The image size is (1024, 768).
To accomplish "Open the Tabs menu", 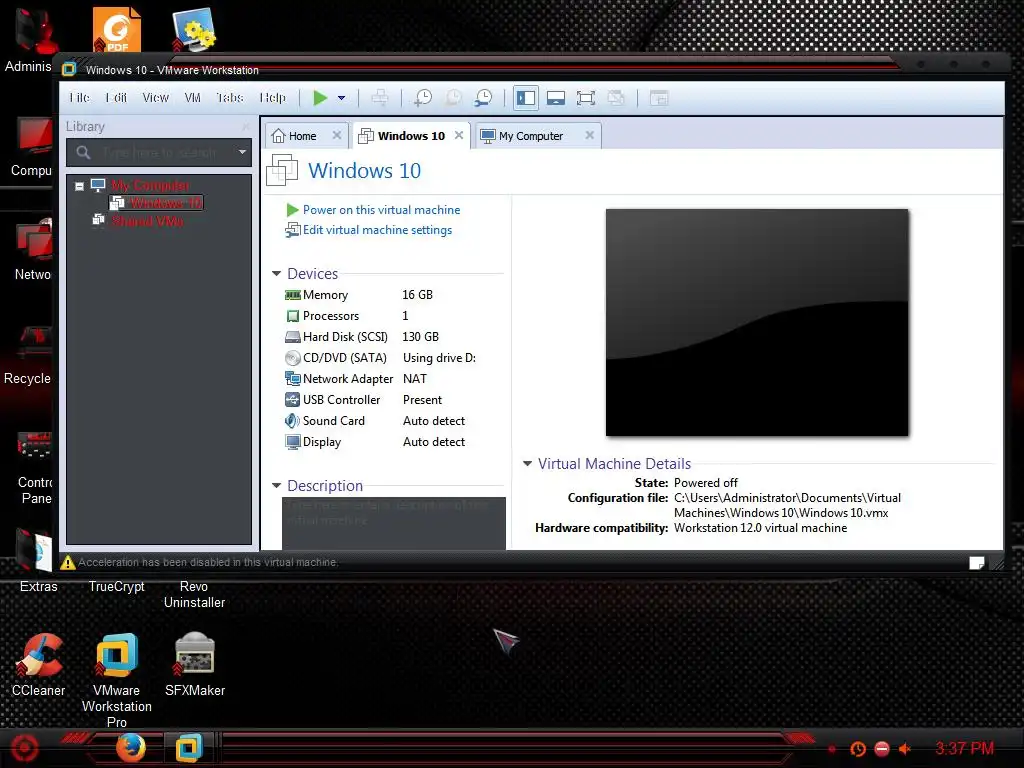I will point(230,97).
